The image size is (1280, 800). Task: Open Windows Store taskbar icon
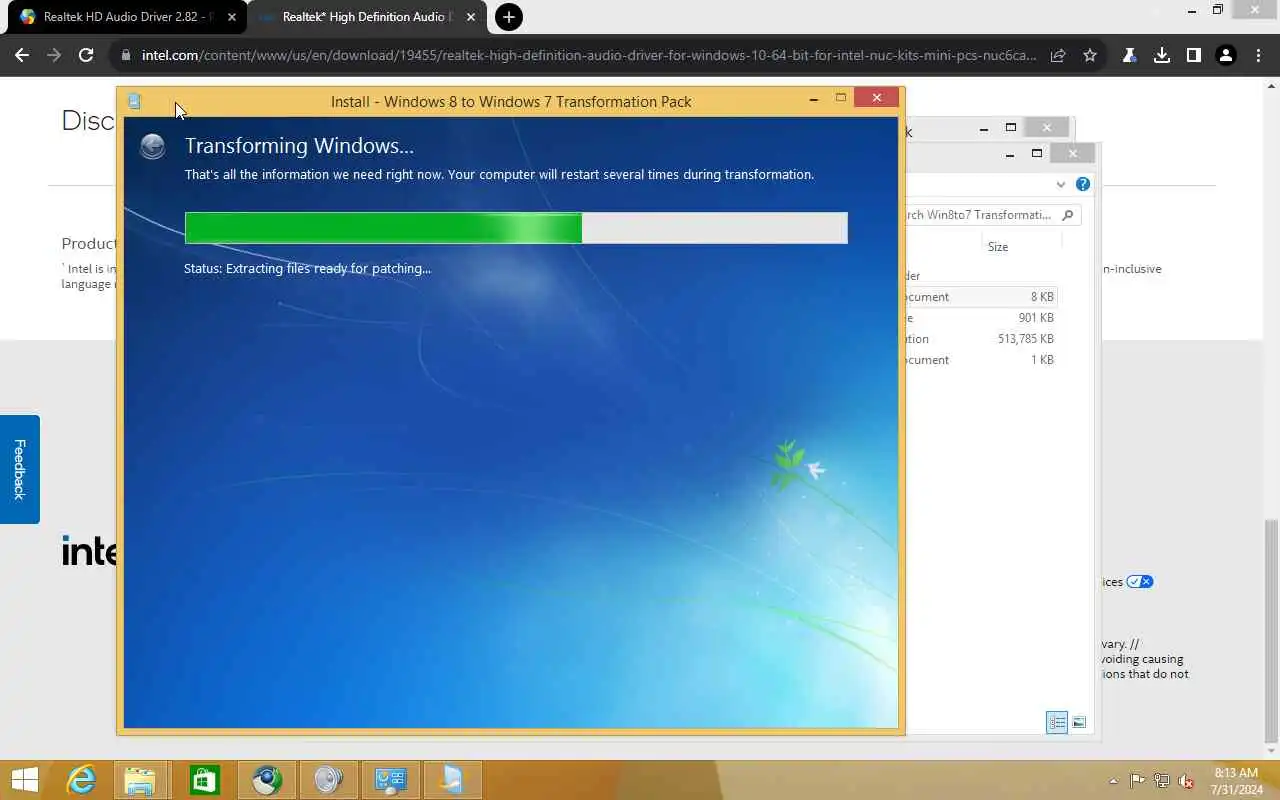(x=204, y=780)
